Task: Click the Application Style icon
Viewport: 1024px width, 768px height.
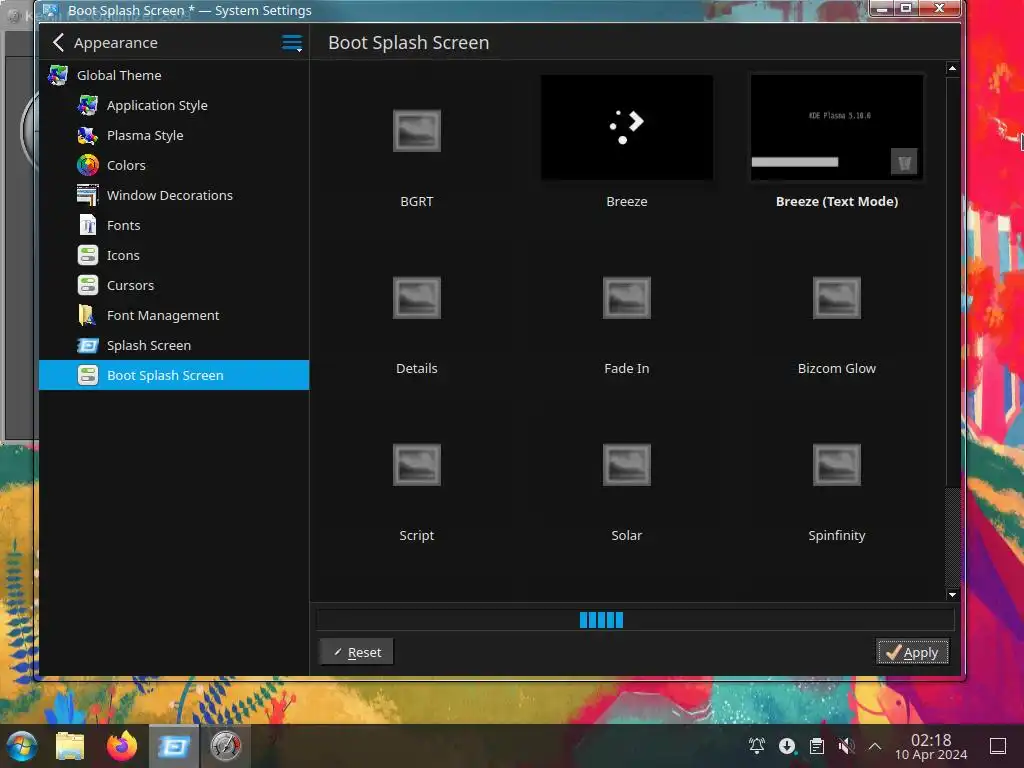Action: (x=88, y=105)
